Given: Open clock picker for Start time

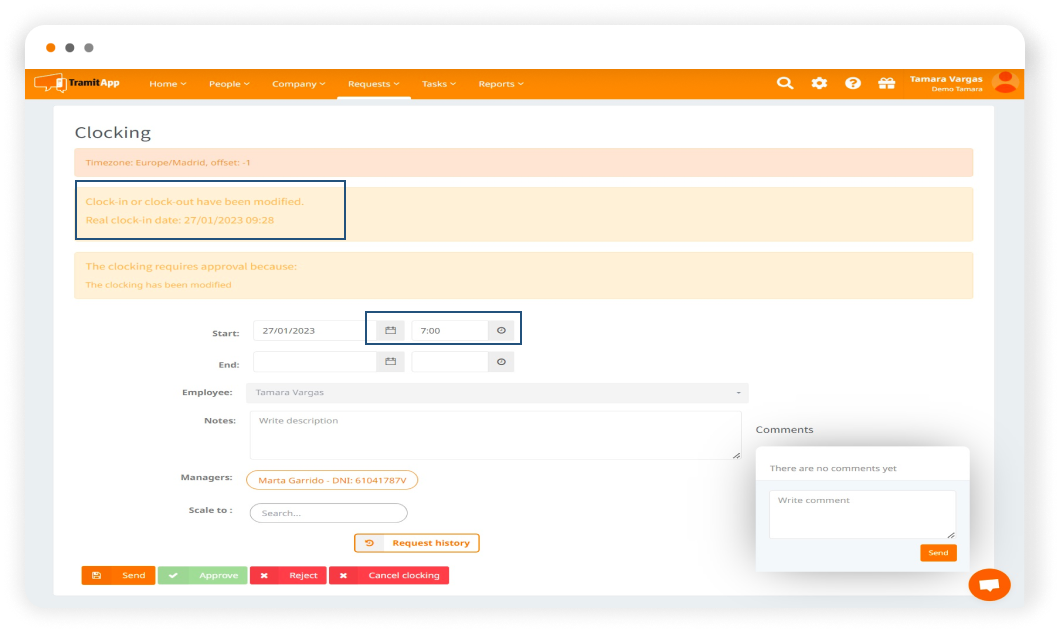Looking at the screenshot, I should (501, 330).
